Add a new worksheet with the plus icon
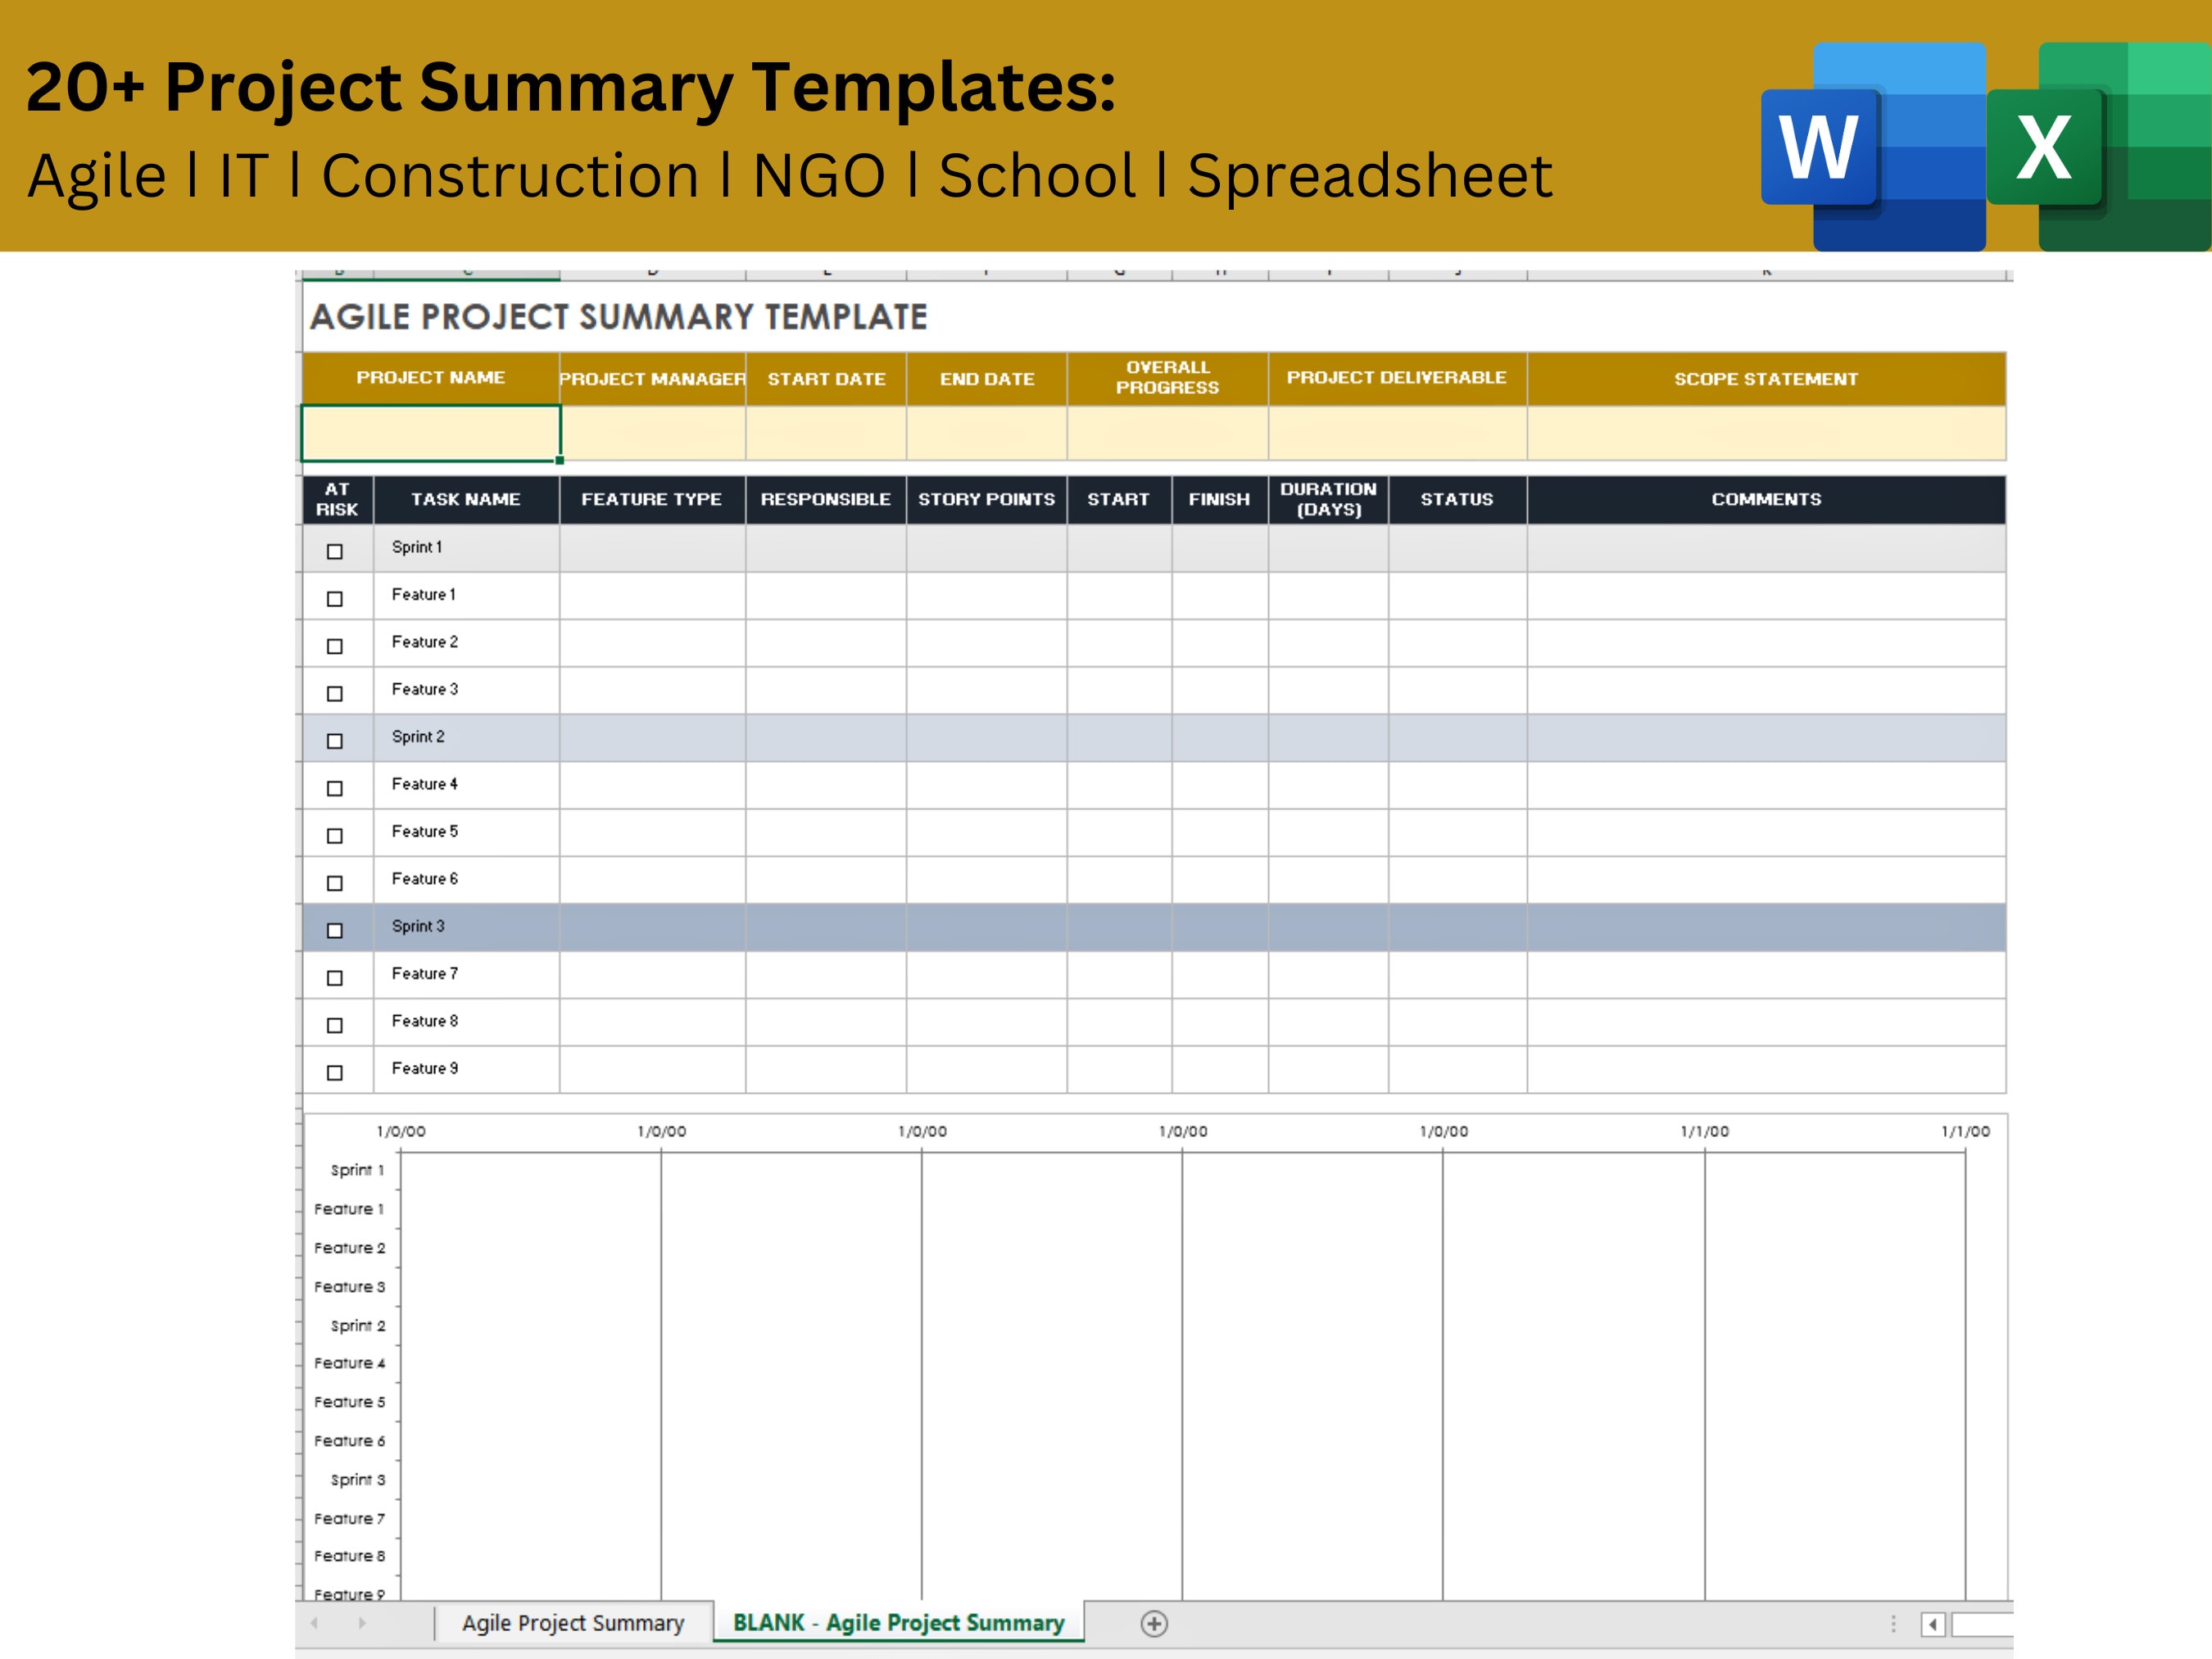Image resolution: width=2212 pixels, height=1659 pixels. click(x=1155, y=1622)
